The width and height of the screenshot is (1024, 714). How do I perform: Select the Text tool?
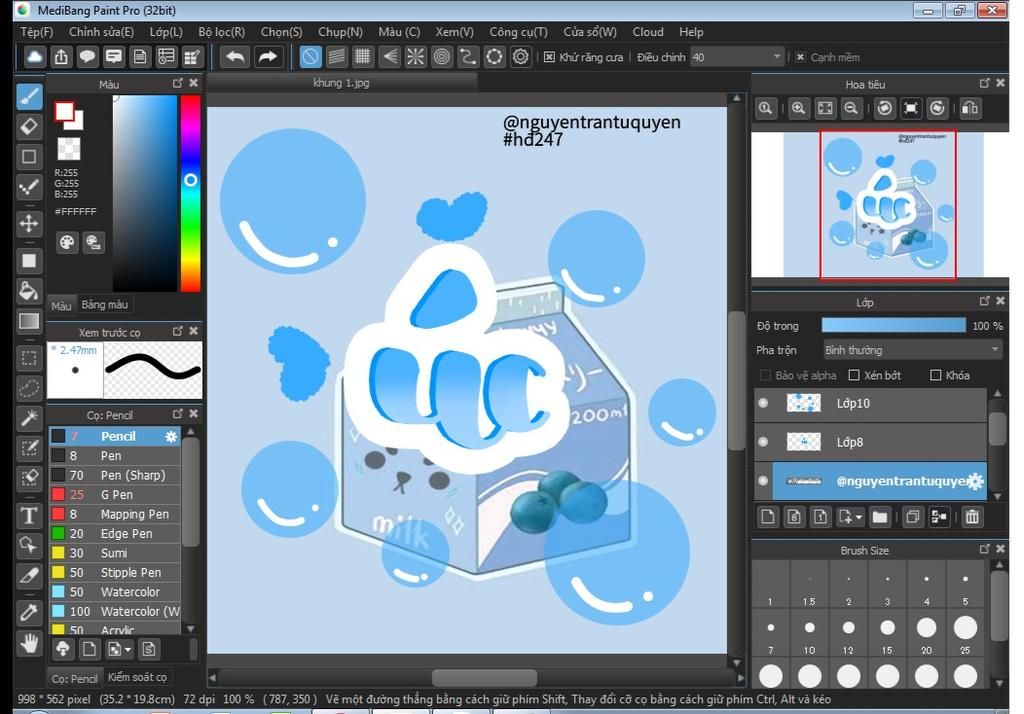[29, 515]
